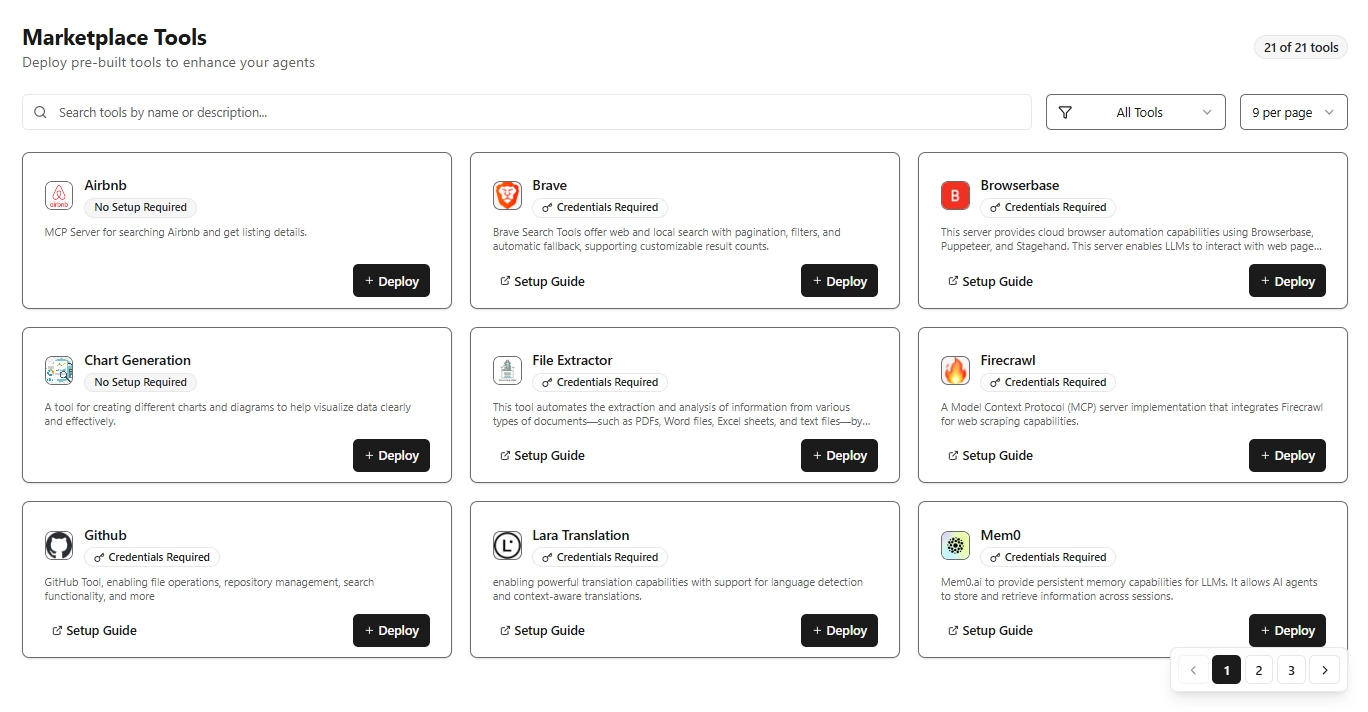Image resolution: width=1368 pixels, height=712 pixels.
Task: Go to page 3 of results
Action: click(1291, 669)
